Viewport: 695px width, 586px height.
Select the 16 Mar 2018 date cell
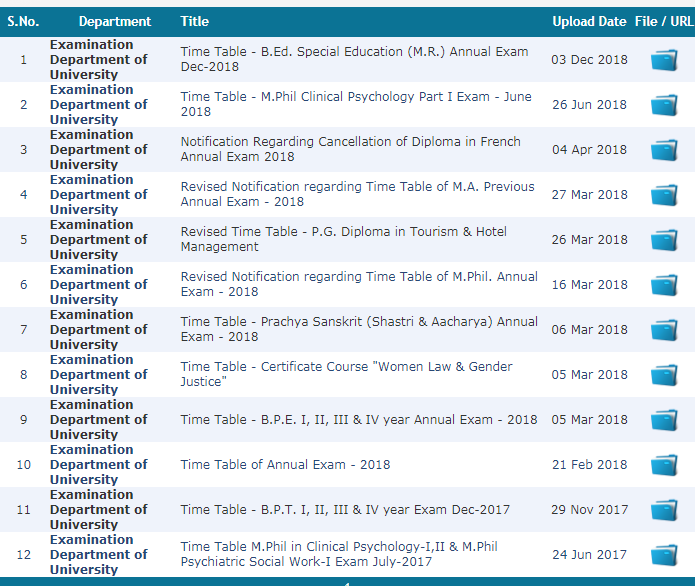pos(589,285)
